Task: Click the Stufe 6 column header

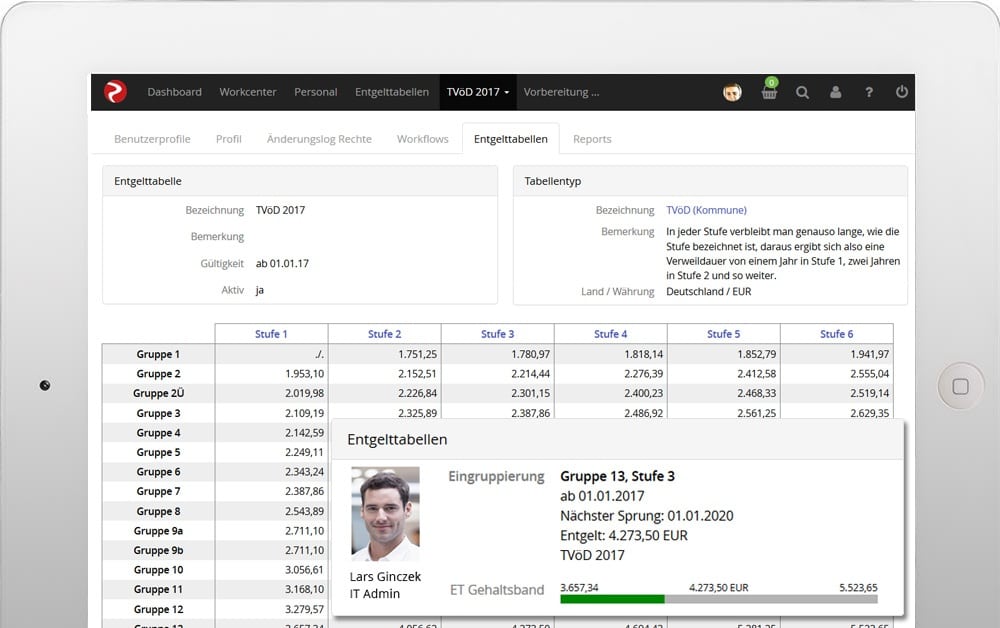Action: (x=836, y=334)
